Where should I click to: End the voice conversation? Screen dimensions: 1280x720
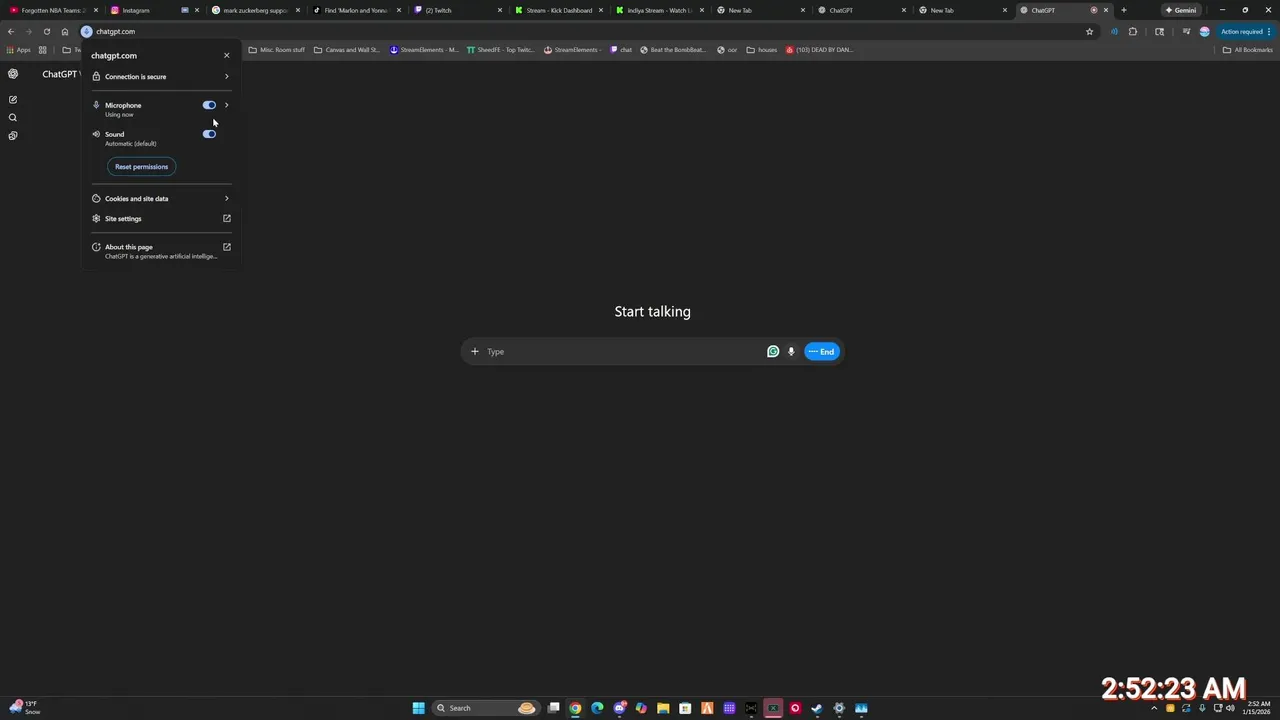click(x=822, y=351)
